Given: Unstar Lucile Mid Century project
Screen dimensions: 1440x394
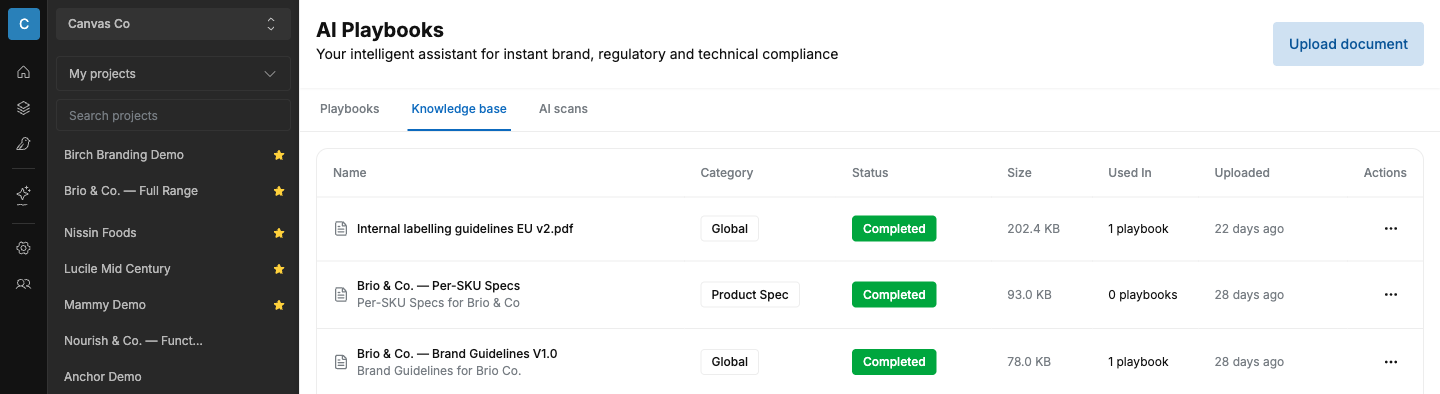Looking at the screenshot, I should [279, 269].
